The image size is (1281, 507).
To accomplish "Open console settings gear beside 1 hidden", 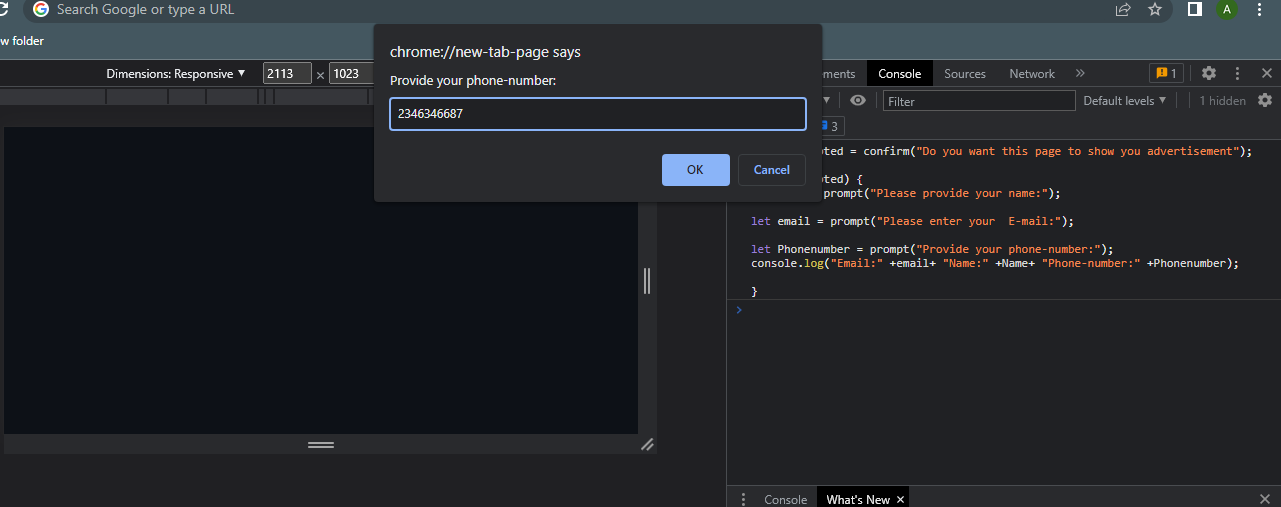I will click(1265, 101).
